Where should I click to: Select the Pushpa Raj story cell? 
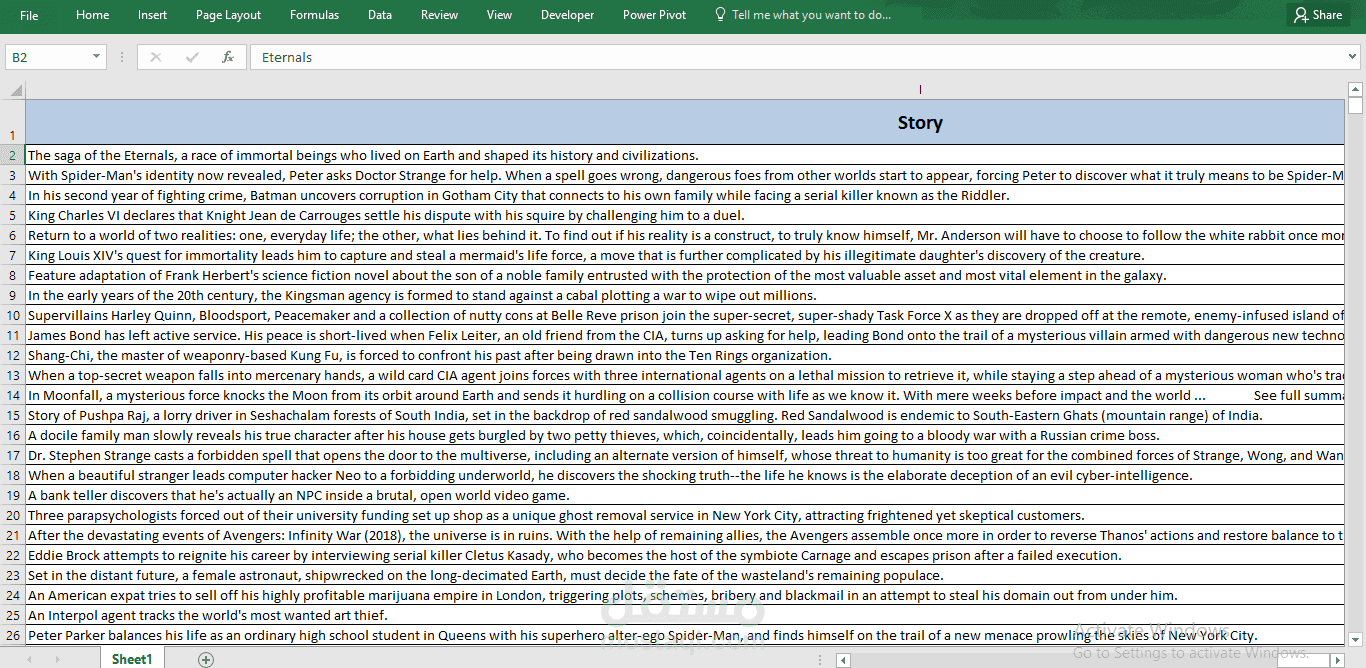coord(684,415)
